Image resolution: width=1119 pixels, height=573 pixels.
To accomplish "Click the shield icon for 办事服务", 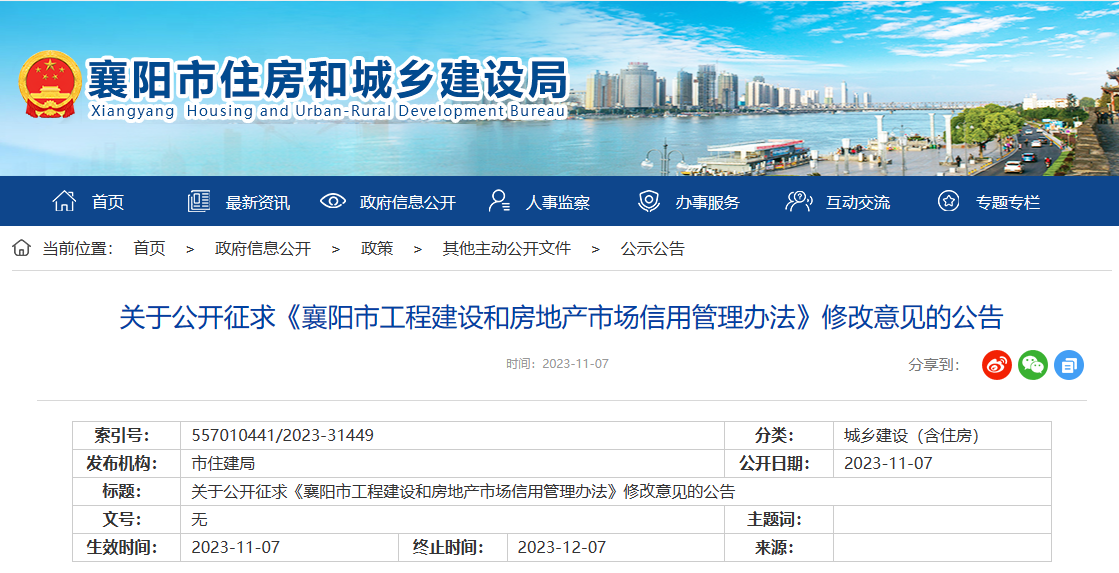I will click(x=649, y=201).
